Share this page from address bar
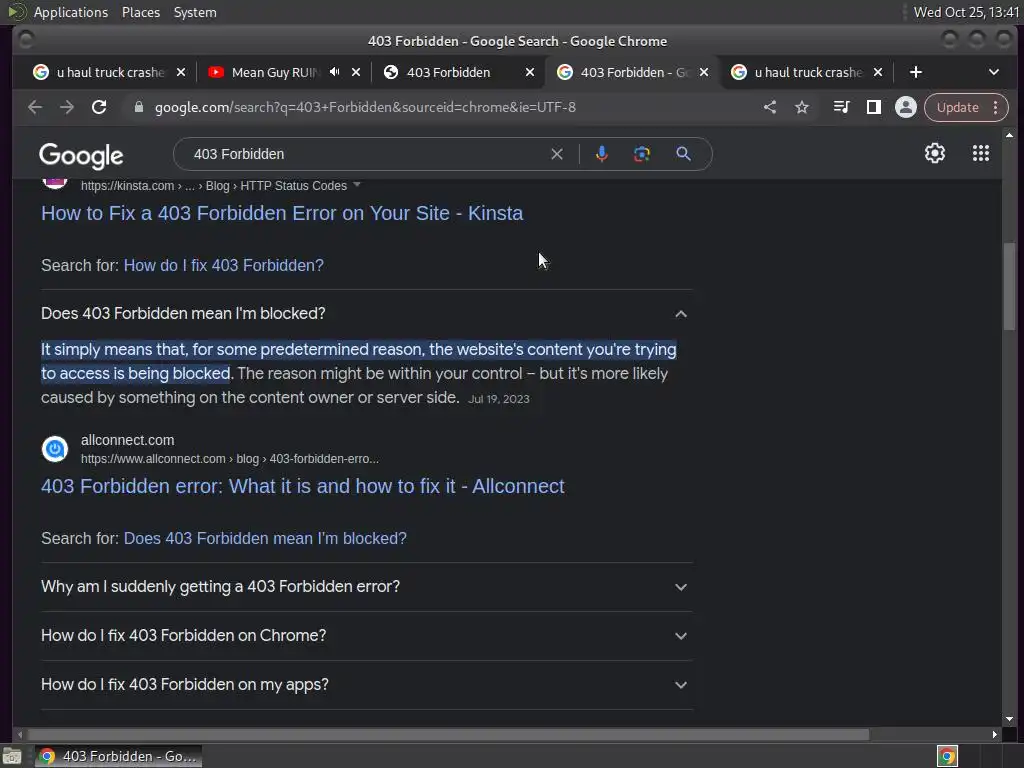This screenshot has height=768, width=1024. coord(770,107)
